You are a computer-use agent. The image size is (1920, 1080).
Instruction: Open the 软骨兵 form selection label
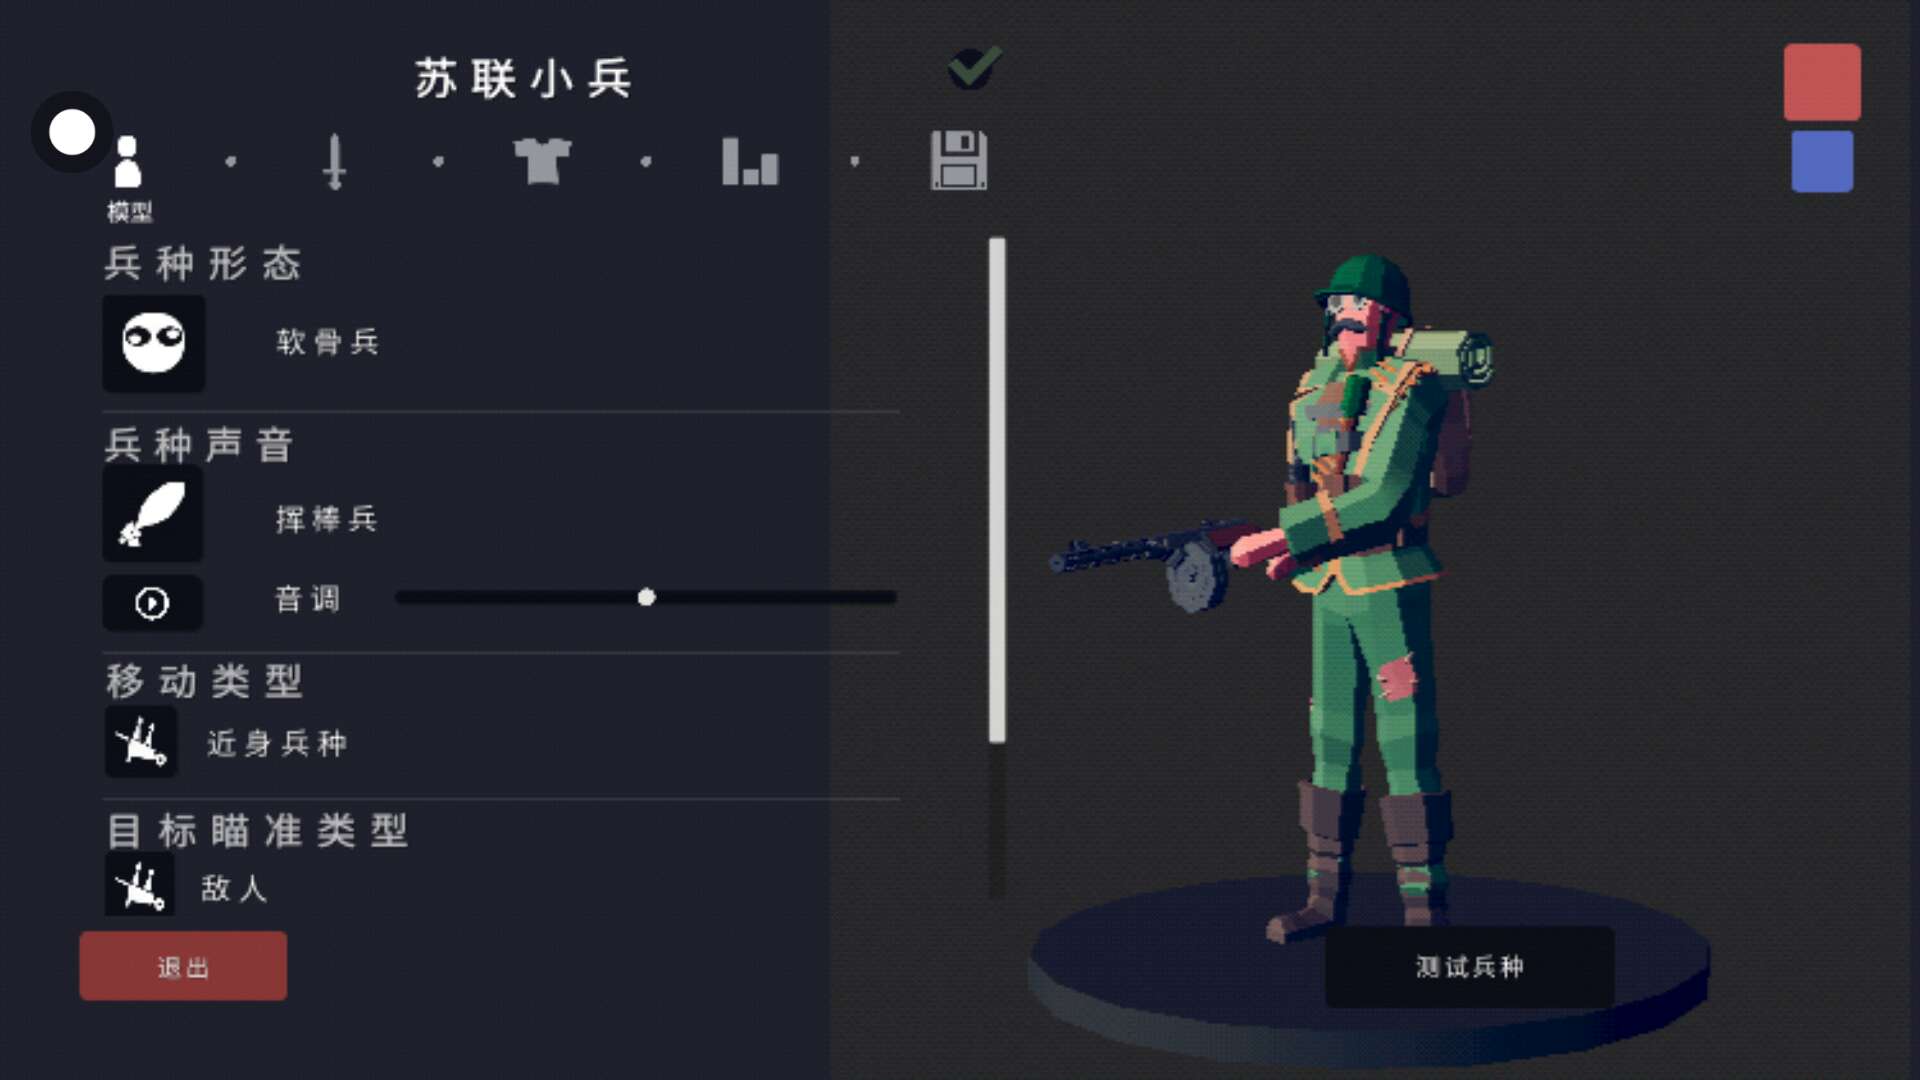point(328,342)
